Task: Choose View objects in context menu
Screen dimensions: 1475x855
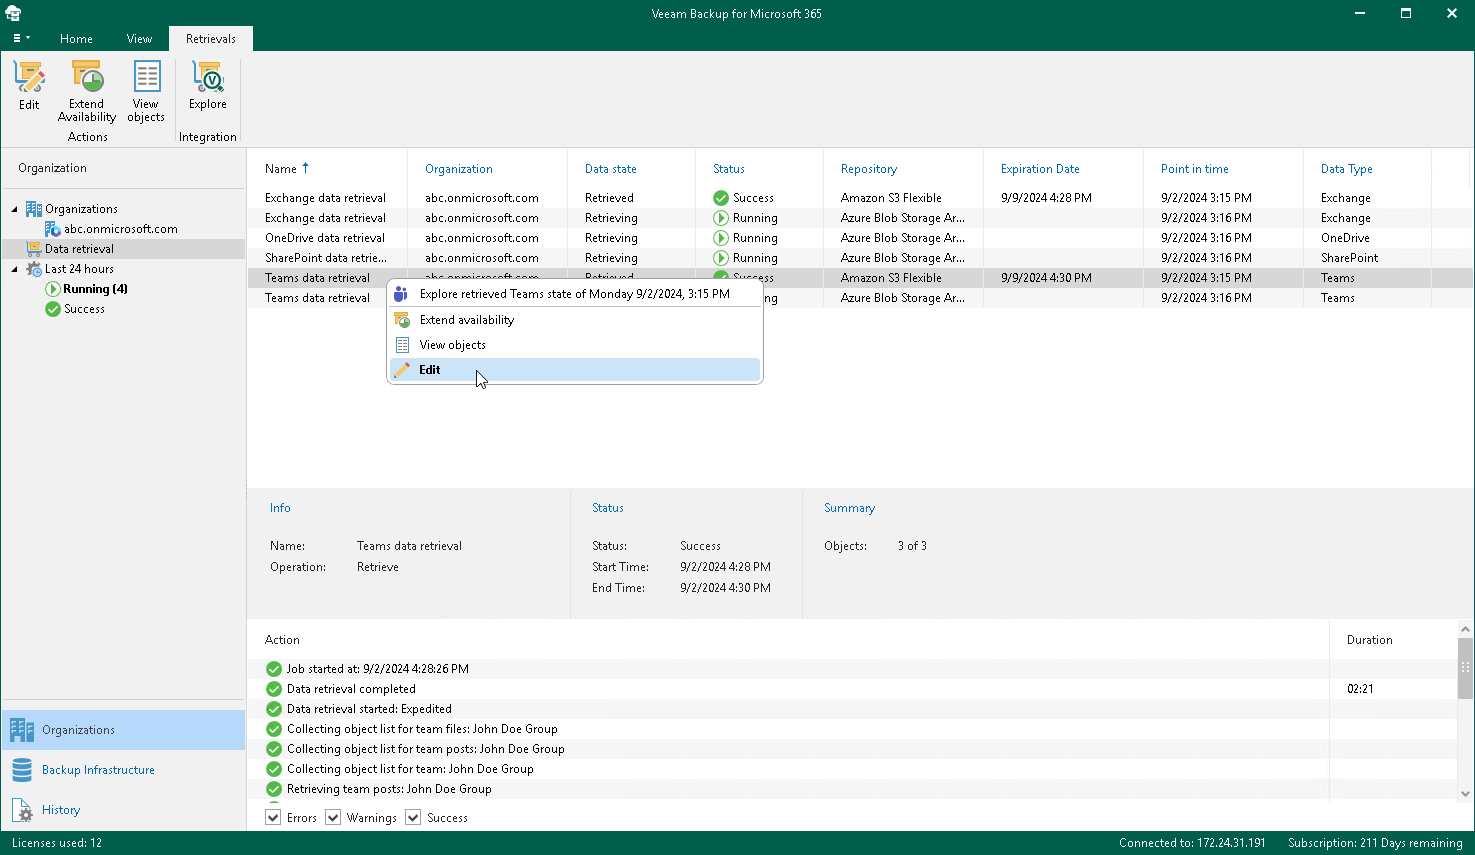Action: click(575, 345)
